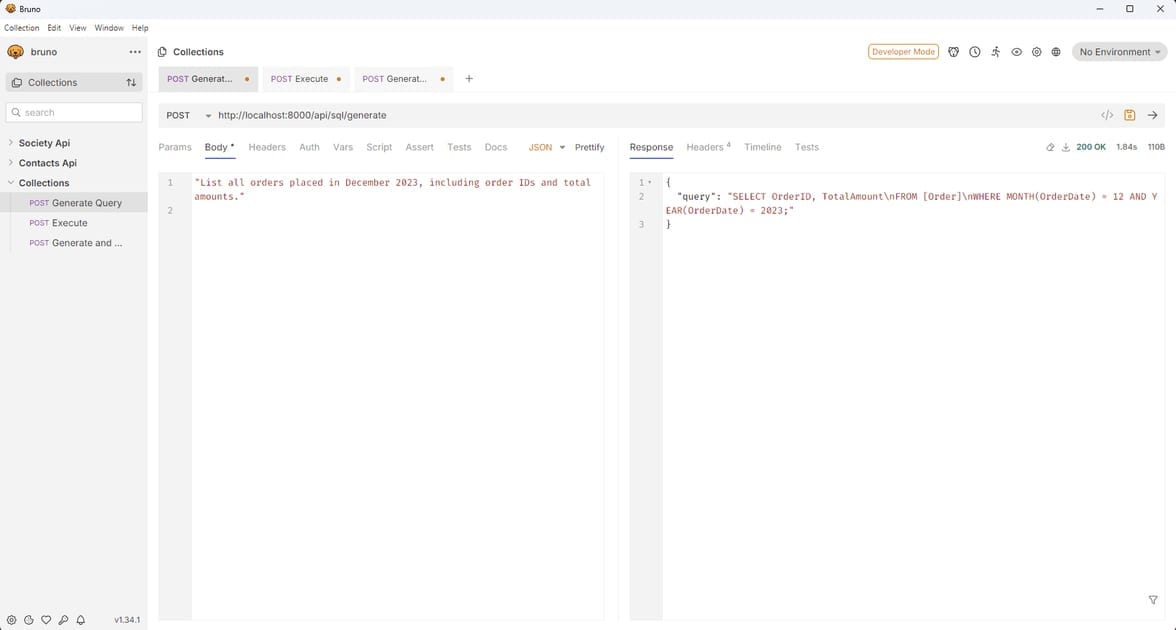This screenshot has width=1176, height=630.
Task: Open the preferences gear in the sidebar footer
Action: point(11,620)
